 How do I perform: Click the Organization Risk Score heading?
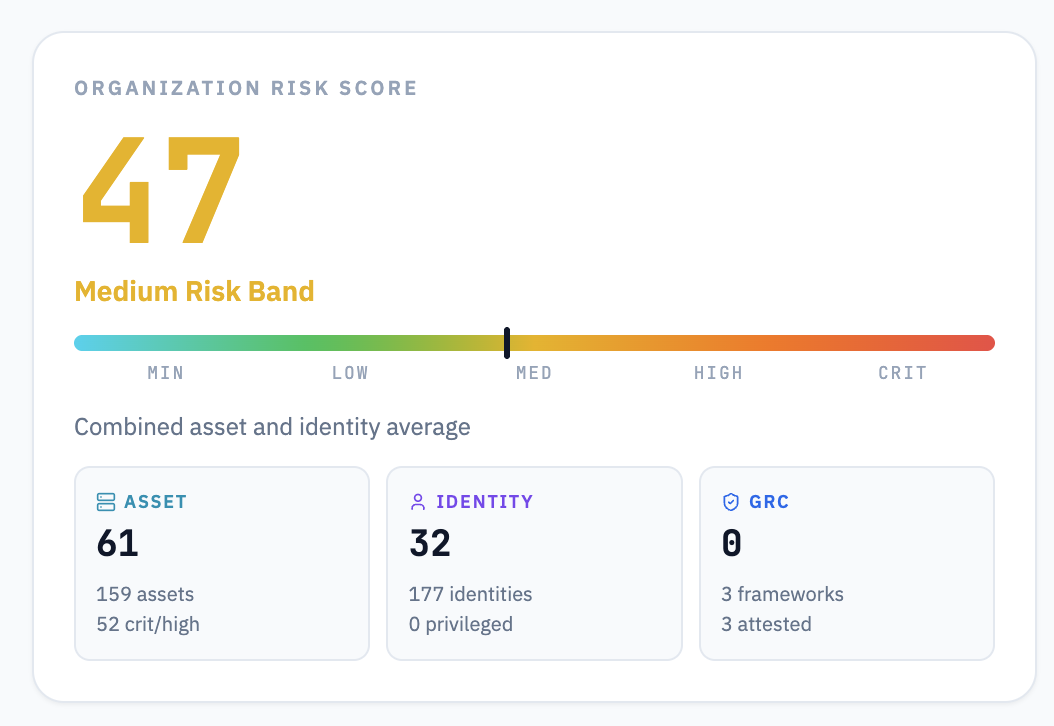click(x=246, y=88)
